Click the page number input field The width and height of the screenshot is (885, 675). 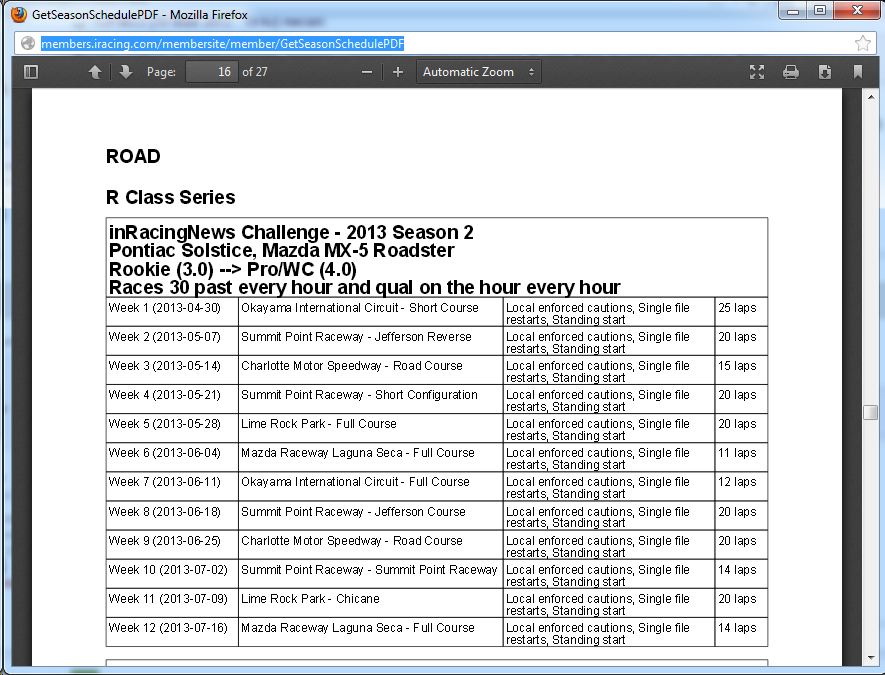click(212, 72)
